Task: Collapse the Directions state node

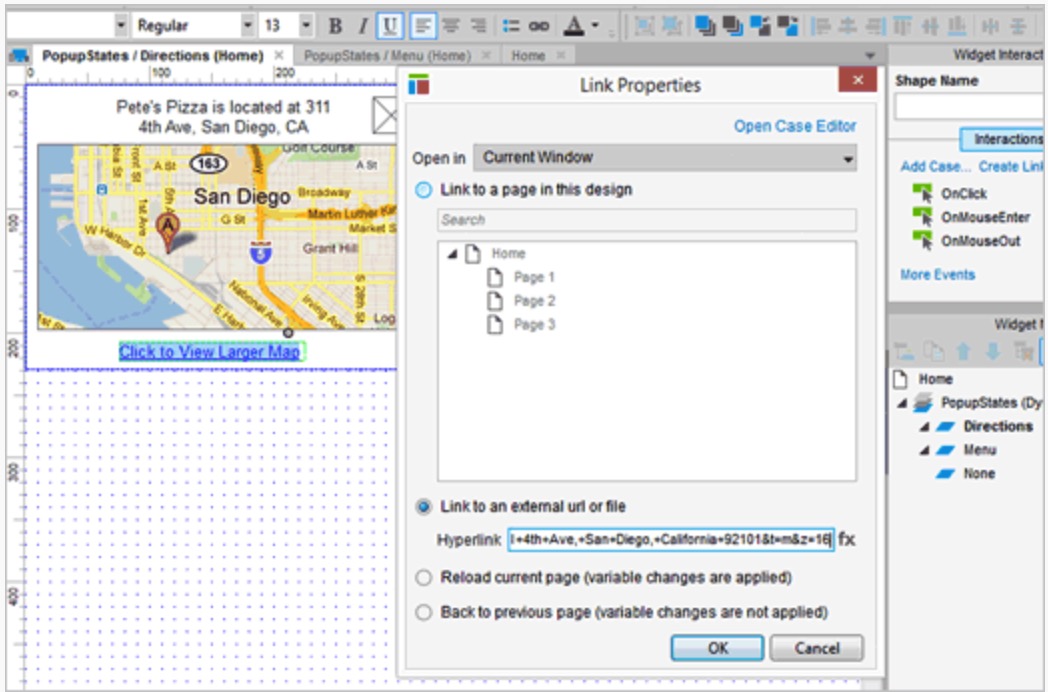Action: (924, 427)
